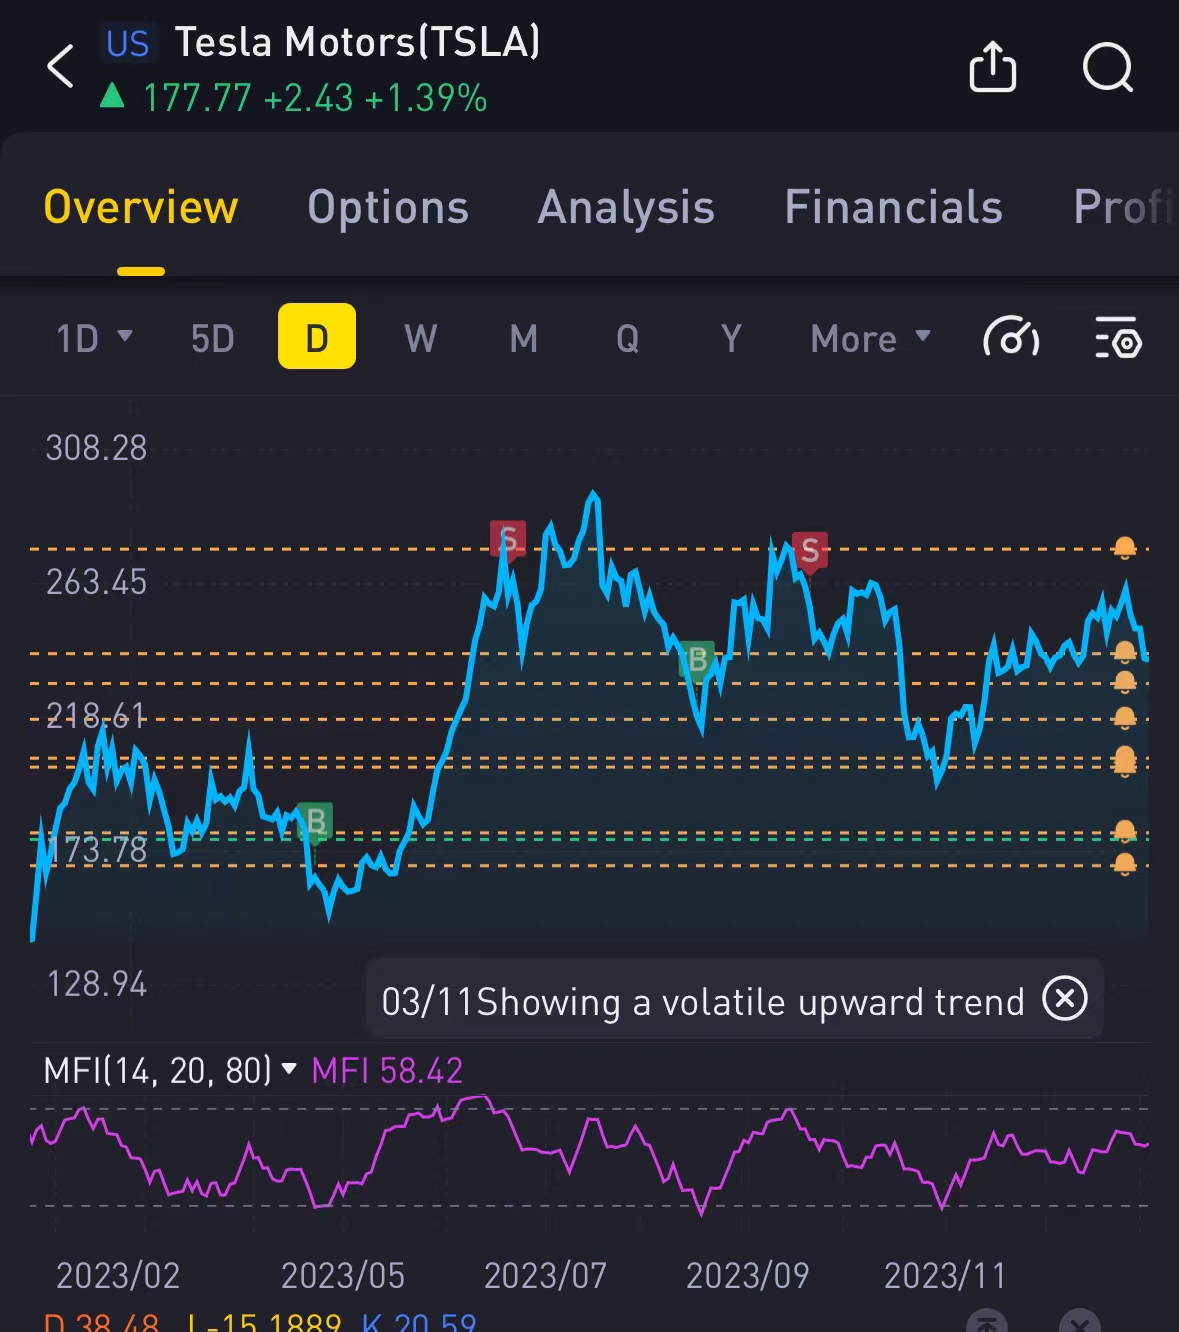The width and height of the screenshot is (1179, 1332).
Task: Dismiss the volatile upward trend tooltip
Action: [x=1065, y=998]
